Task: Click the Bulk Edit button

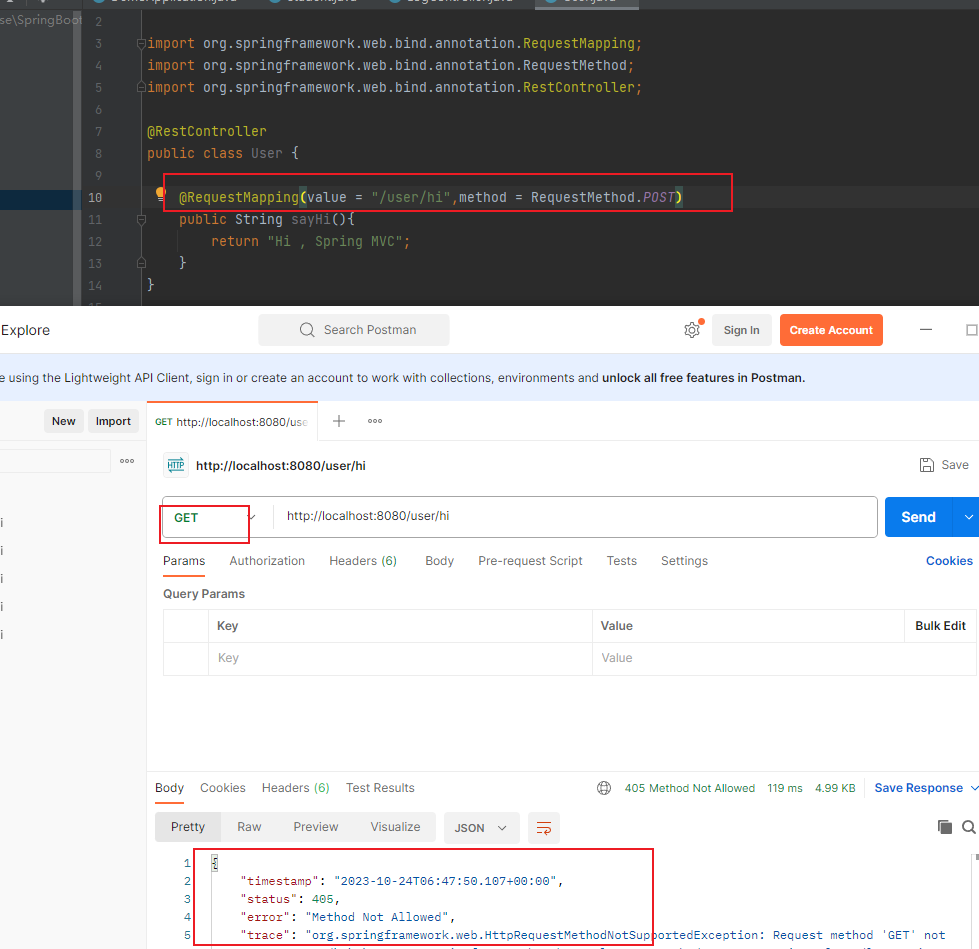Action: click(x=940, y=626)
